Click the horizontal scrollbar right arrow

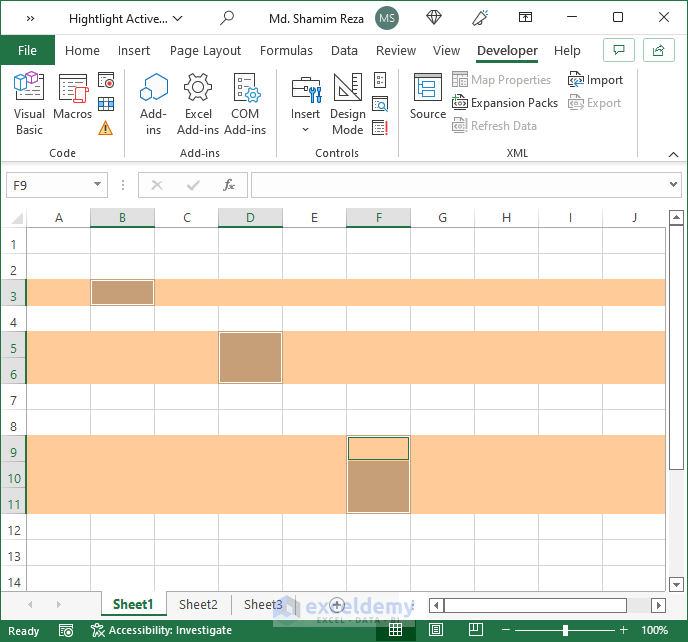(658, 606)
